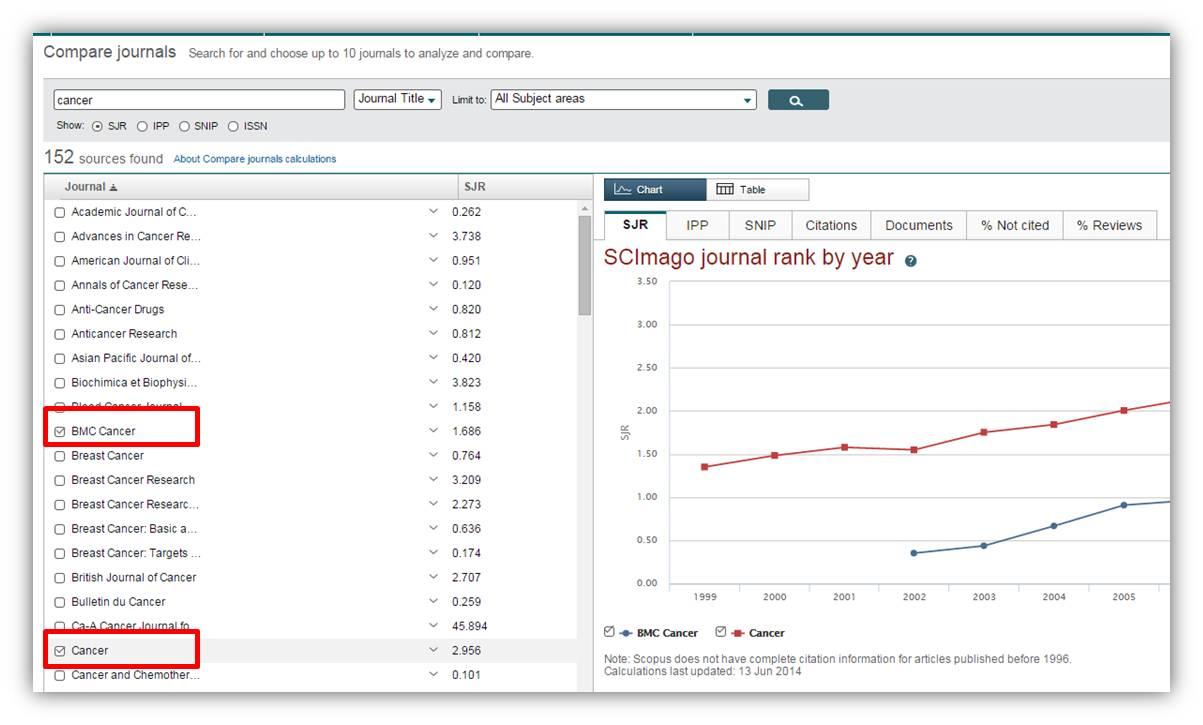Viewport: 1203px width, 725px height.
Task: Switch to the Chart view
Action: pyautogui.click(x=655, y=189)
